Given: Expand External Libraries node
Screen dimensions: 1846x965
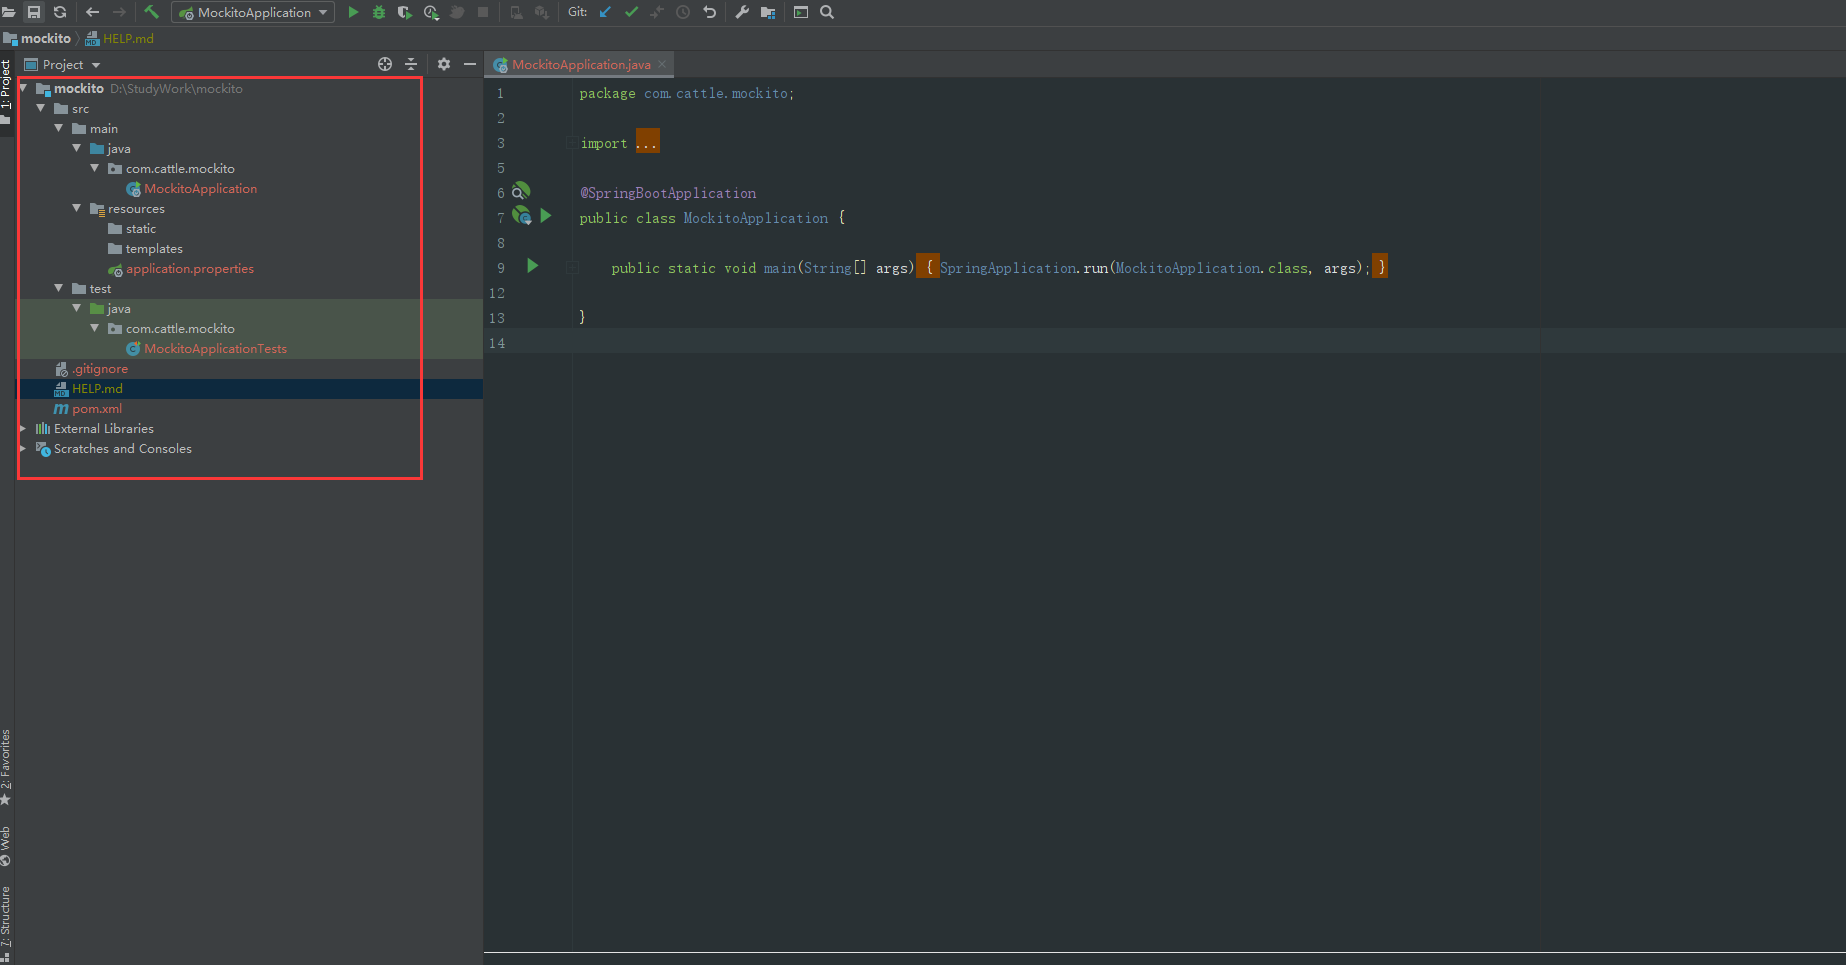Looking at the screenshot, I should tap(23, 428).
